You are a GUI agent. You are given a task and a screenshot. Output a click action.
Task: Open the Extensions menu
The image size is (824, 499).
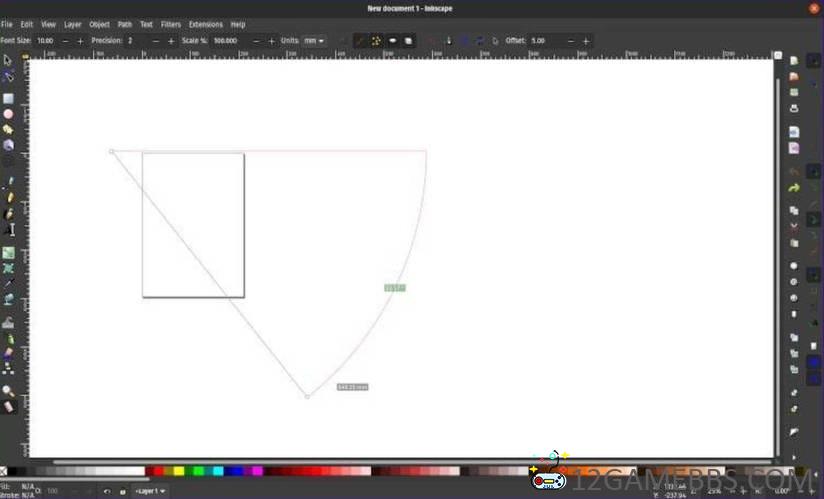[205, 24]
